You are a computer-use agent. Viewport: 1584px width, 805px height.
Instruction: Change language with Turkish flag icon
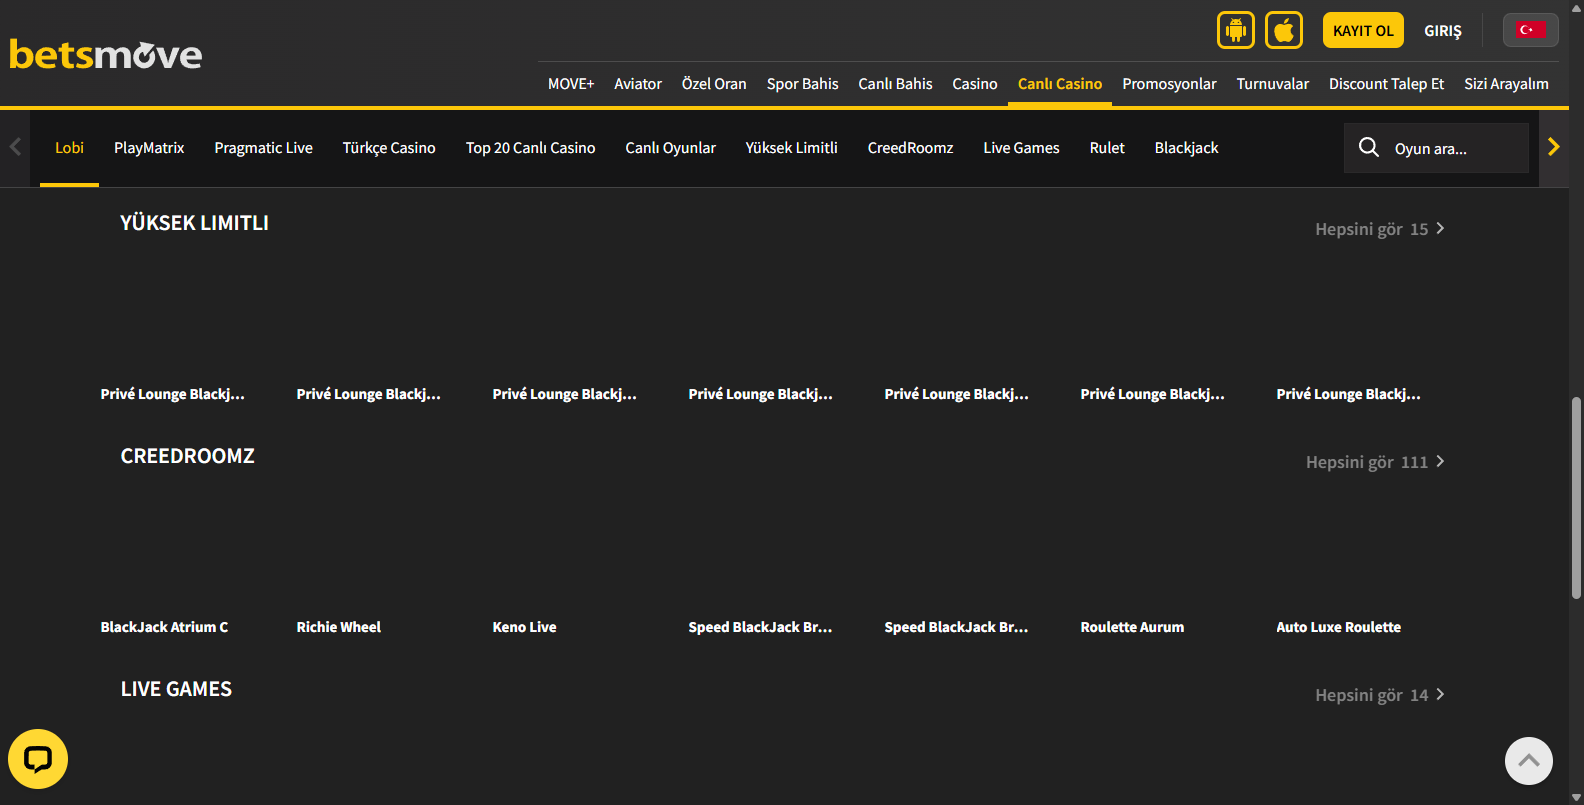(x=1530, y=30)
